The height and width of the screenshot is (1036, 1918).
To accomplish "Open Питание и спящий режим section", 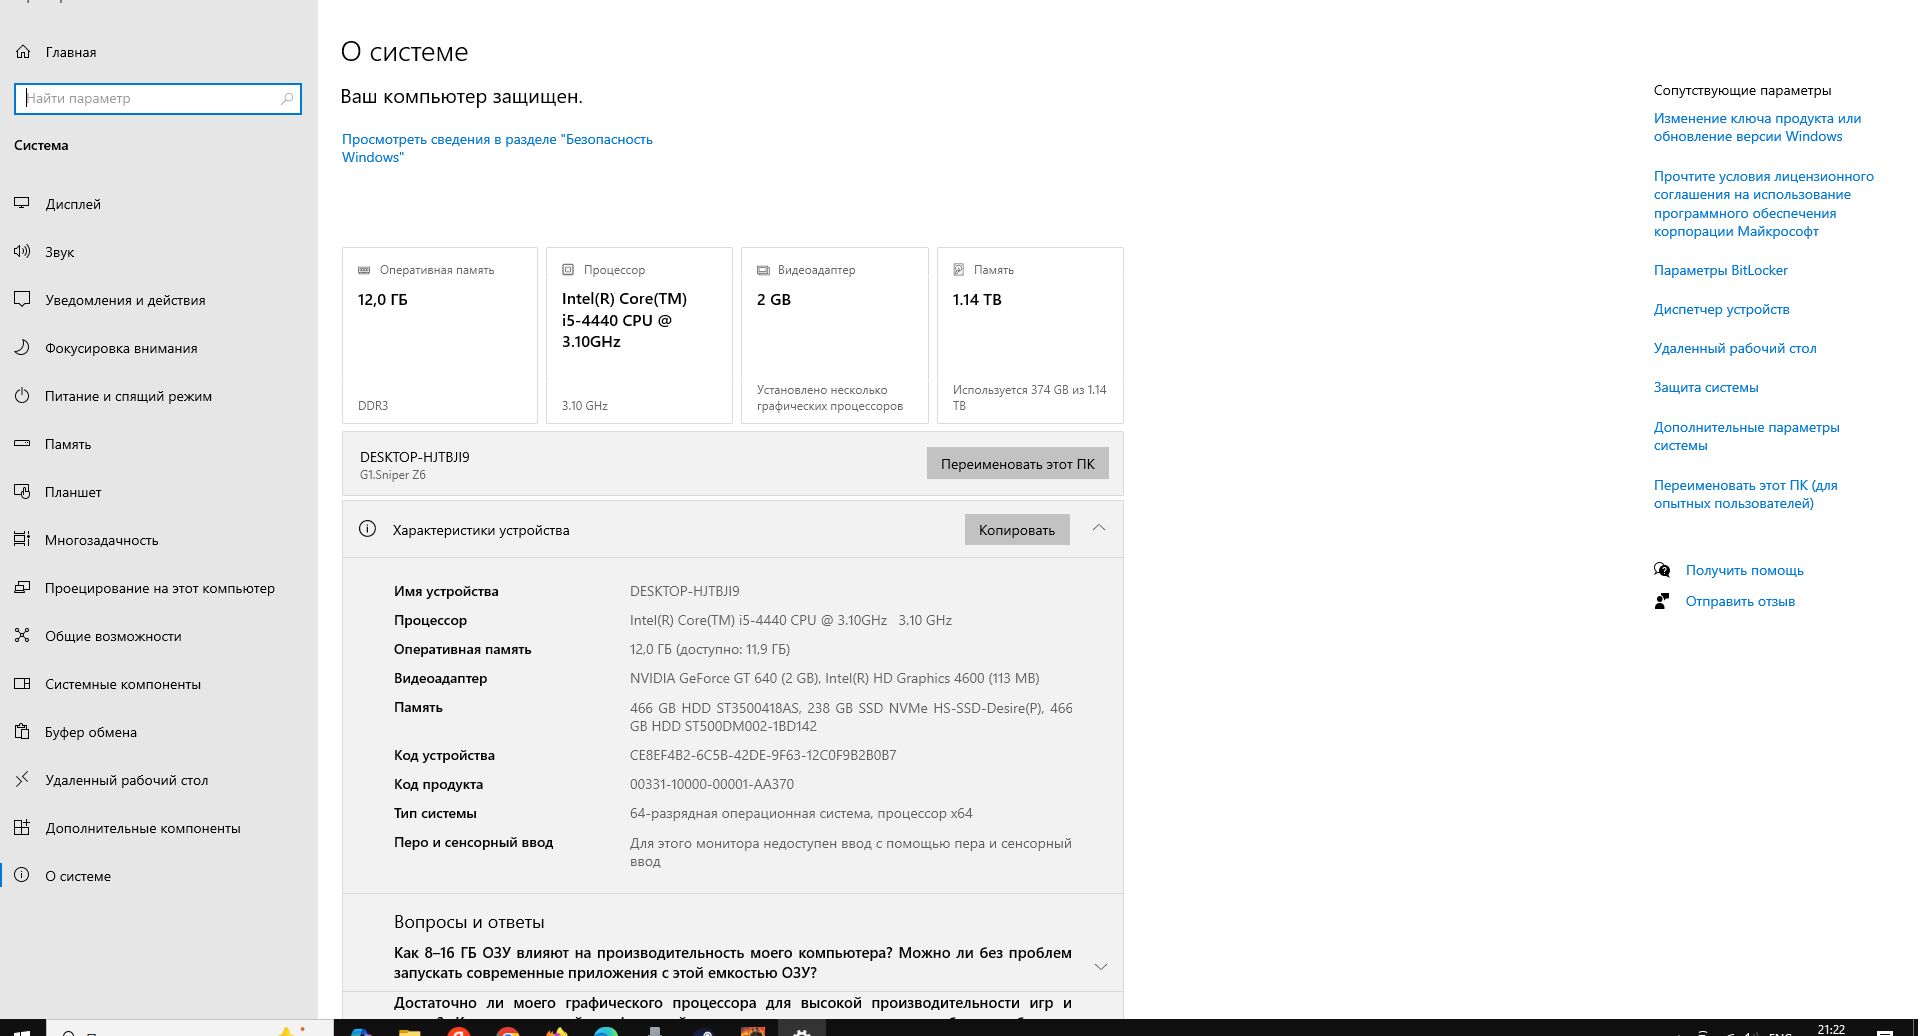I will point(128,396).
